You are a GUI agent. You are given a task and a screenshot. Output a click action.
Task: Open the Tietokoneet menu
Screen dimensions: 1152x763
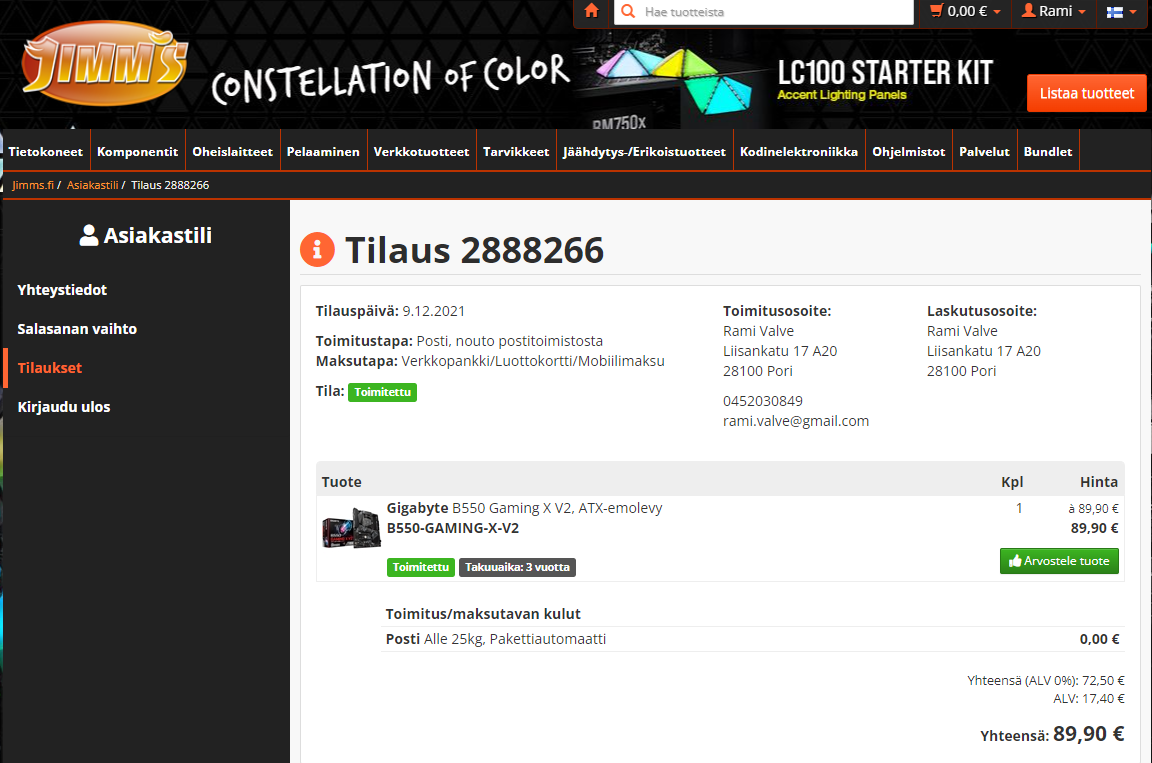click(46, 151)
